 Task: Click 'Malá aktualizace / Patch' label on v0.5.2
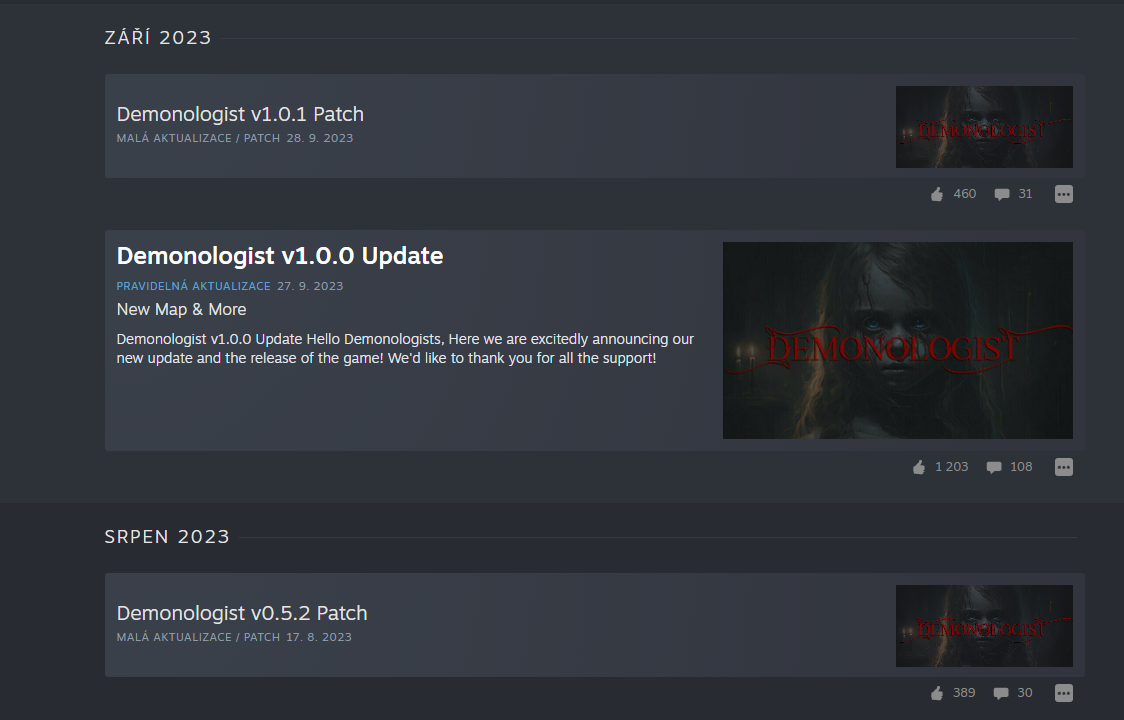(198, 637)
